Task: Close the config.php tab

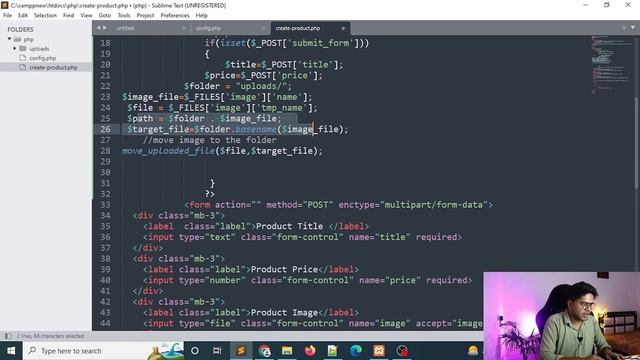Action: click(263, 28)
